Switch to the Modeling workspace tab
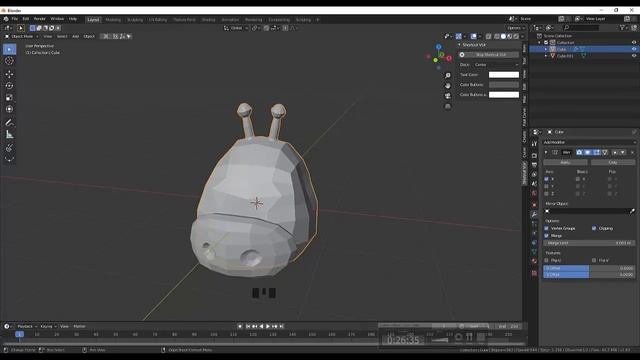640x360 pixels. 113,20
